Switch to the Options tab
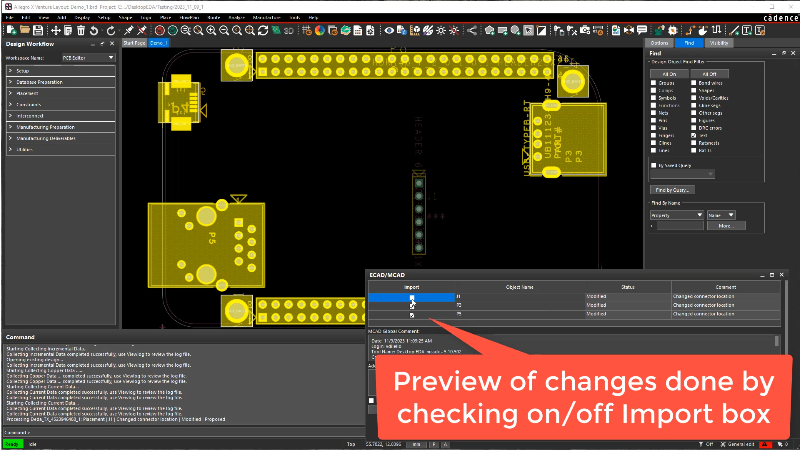Viewport: 800px width, 450px height. coord(659,44)
